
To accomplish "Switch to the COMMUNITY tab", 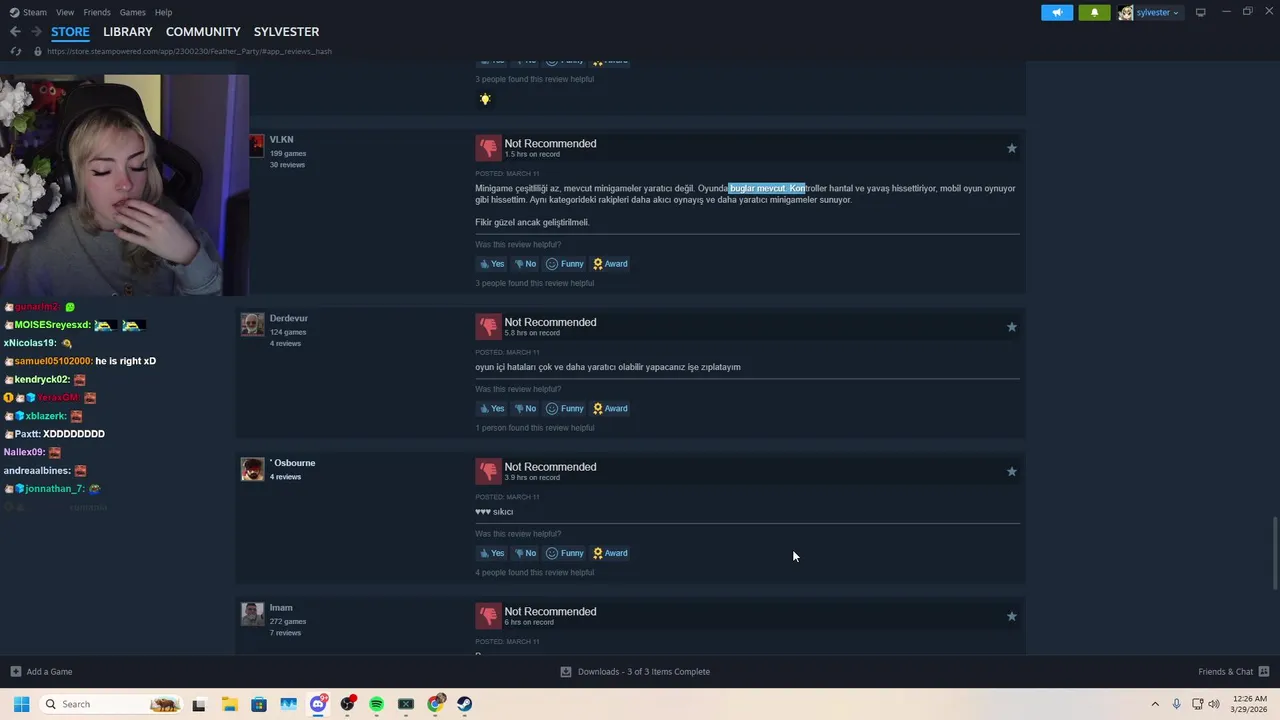I will (x=203, y=32).
